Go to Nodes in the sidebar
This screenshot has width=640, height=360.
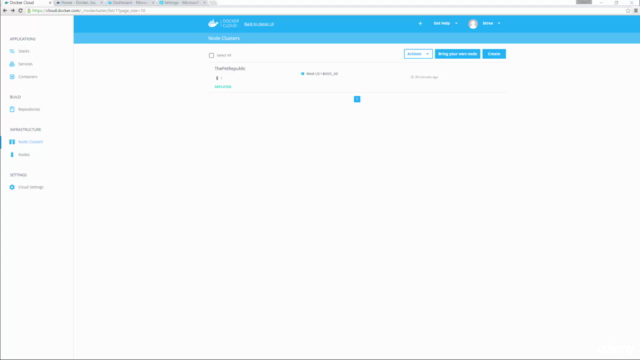(24, 155)
